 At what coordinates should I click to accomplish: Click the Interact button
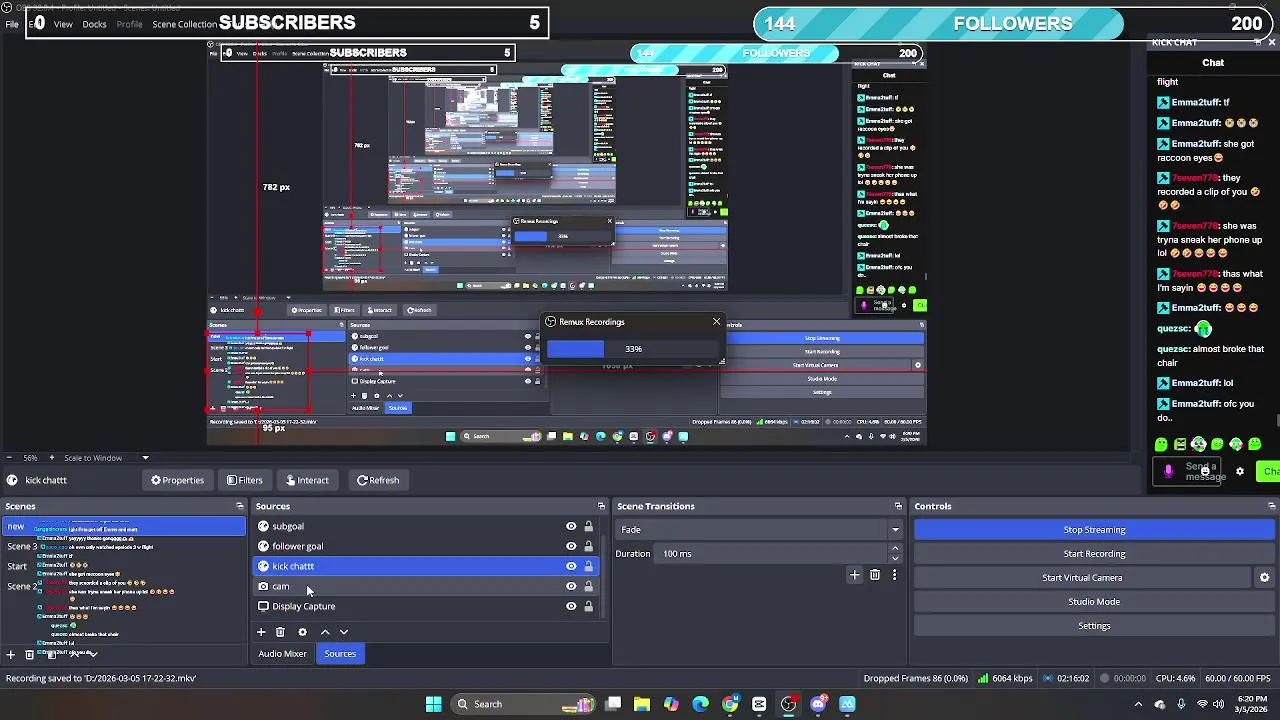[x=306, y=480]
